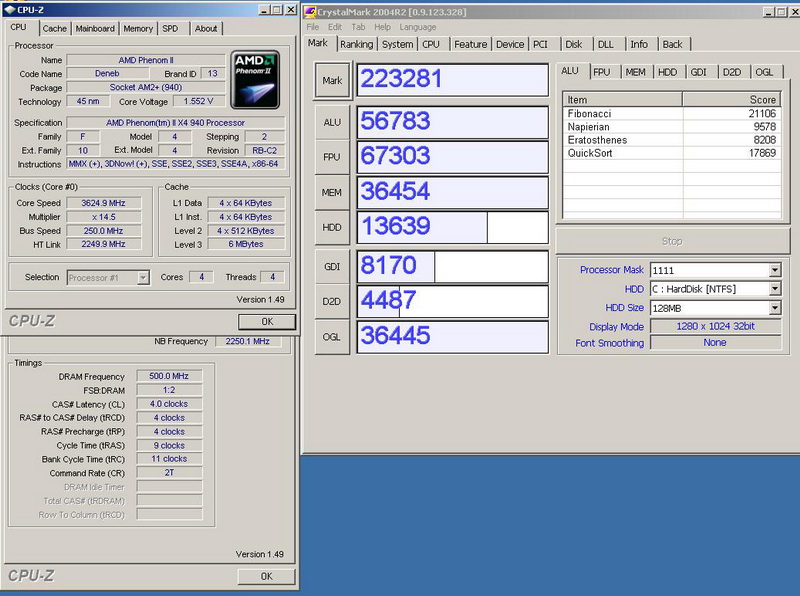Click the Font Smoothing None field

(715, 342)
